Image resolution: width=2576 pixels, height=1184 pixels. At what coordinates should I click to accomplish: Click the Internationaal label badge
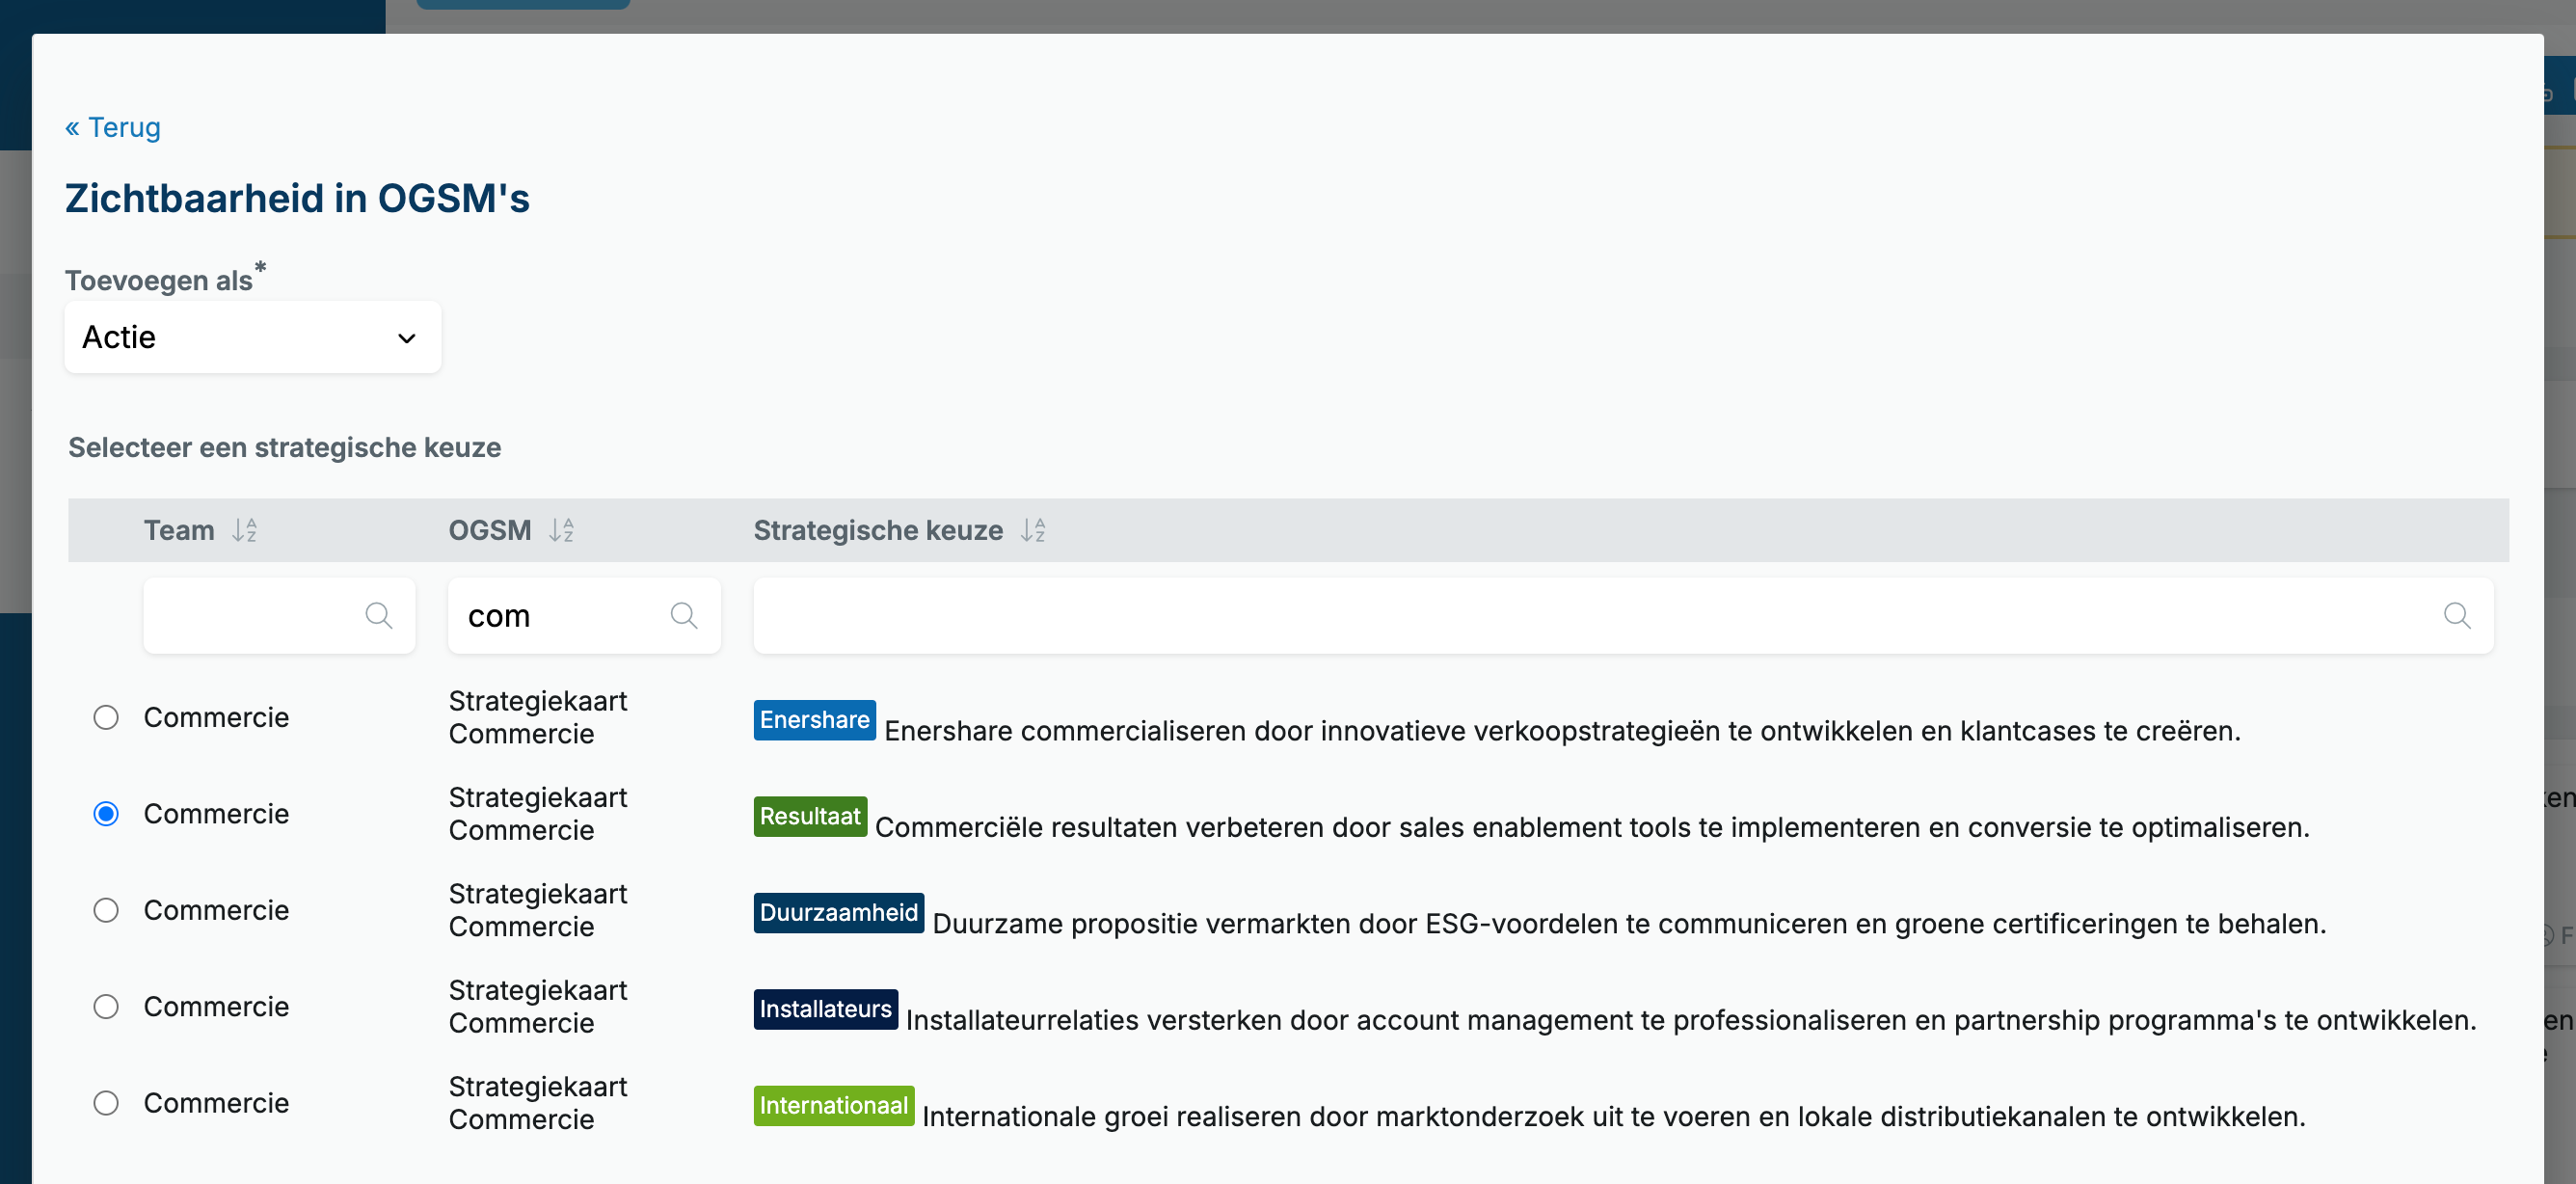833,1105
